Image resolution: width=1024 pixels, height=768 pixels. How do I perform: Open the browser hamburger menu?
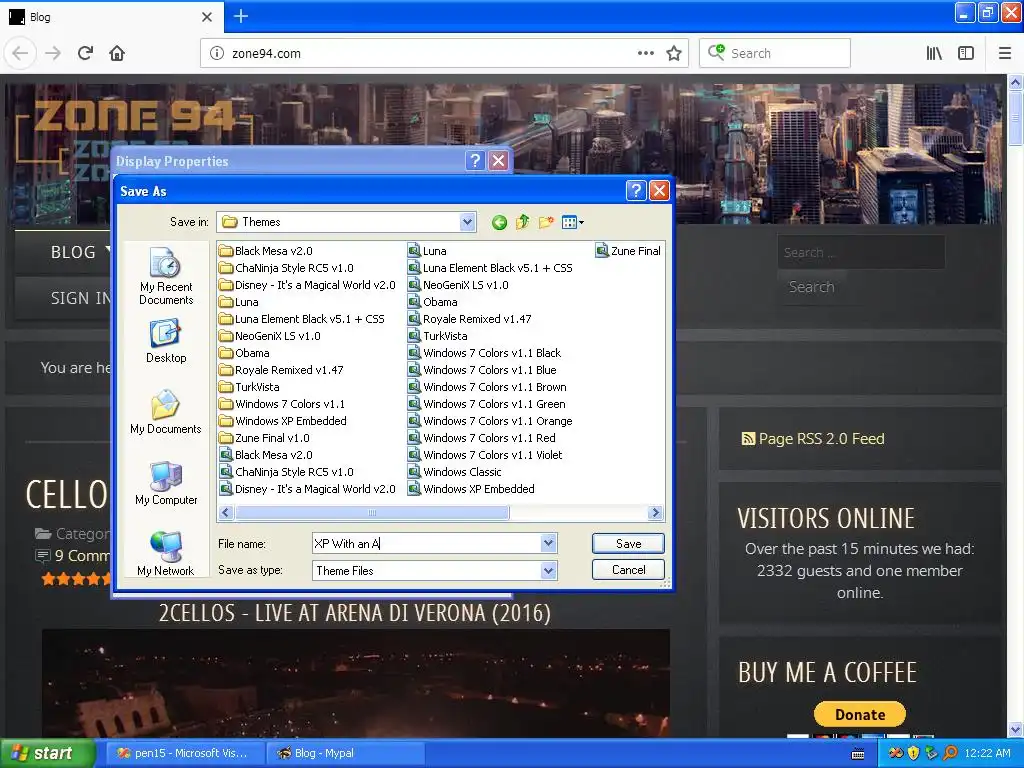pyautogui.click(x=1005, y=54)
